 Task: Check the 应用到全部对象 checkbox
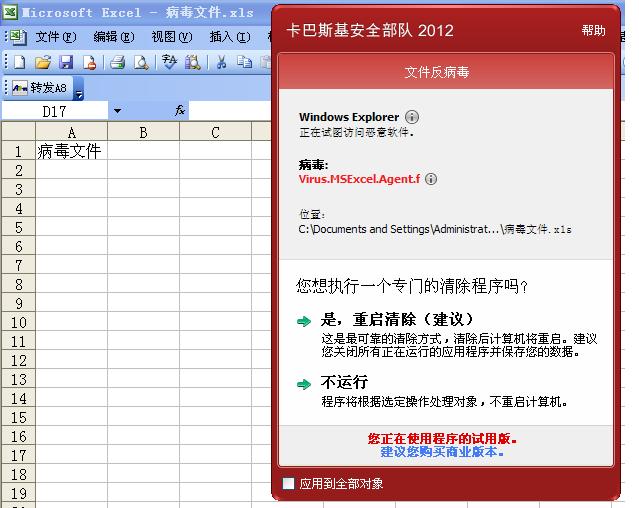pyautogui.click(x=289, y=484)
